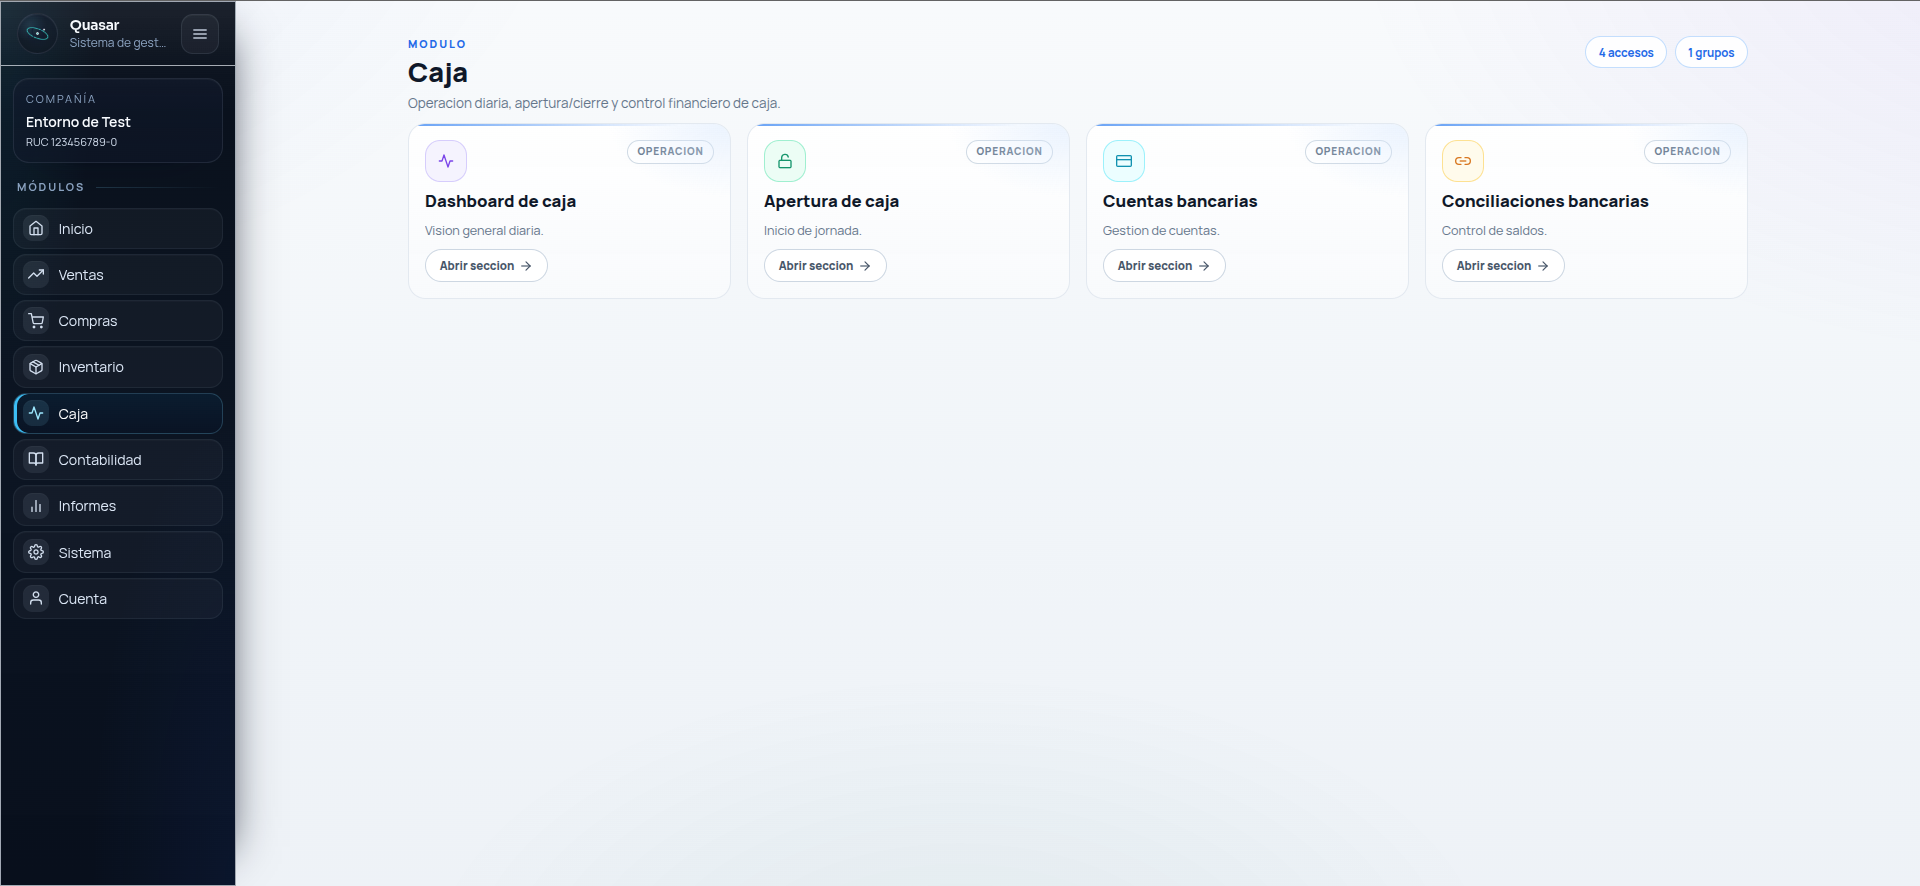Click Abrir seccion for Cuentas bancarias
Screen dimensions: 1920x886
click(1164, 266)
